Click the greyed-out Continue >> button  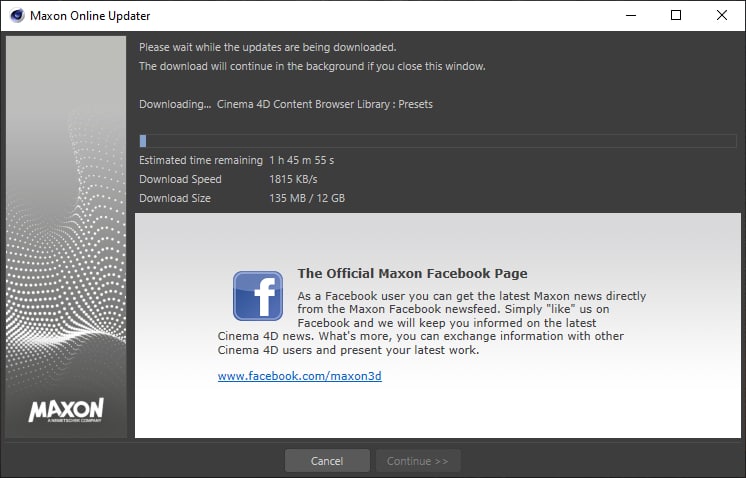[418, 461]
